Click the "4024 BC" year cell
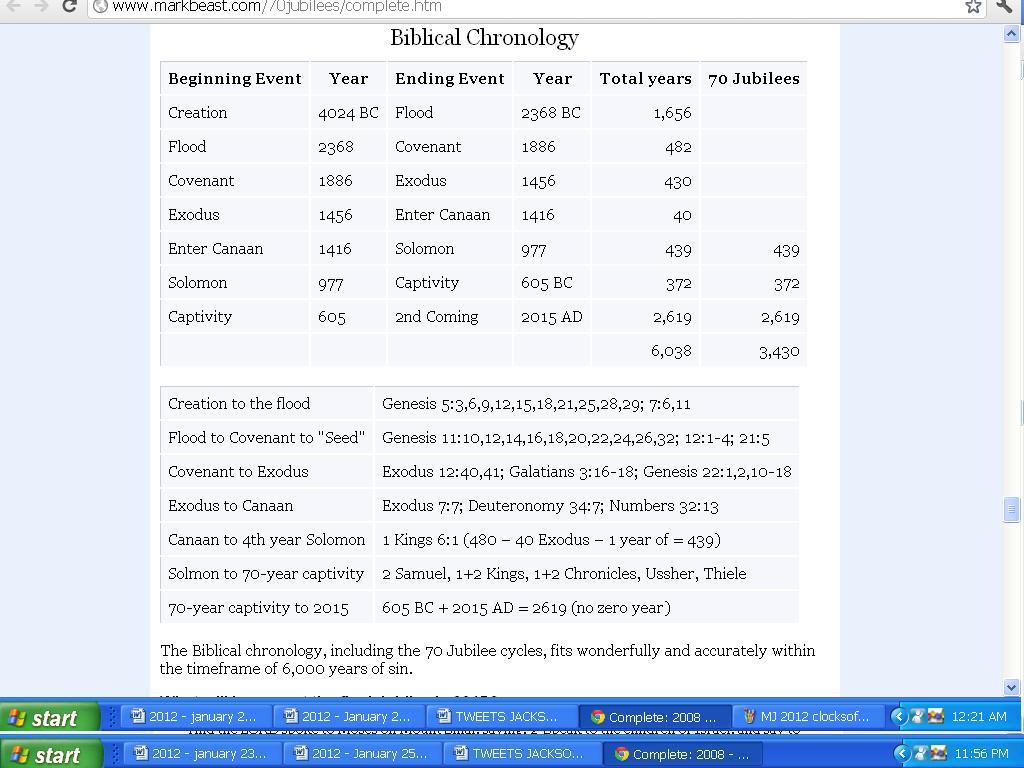 (348, 113)
